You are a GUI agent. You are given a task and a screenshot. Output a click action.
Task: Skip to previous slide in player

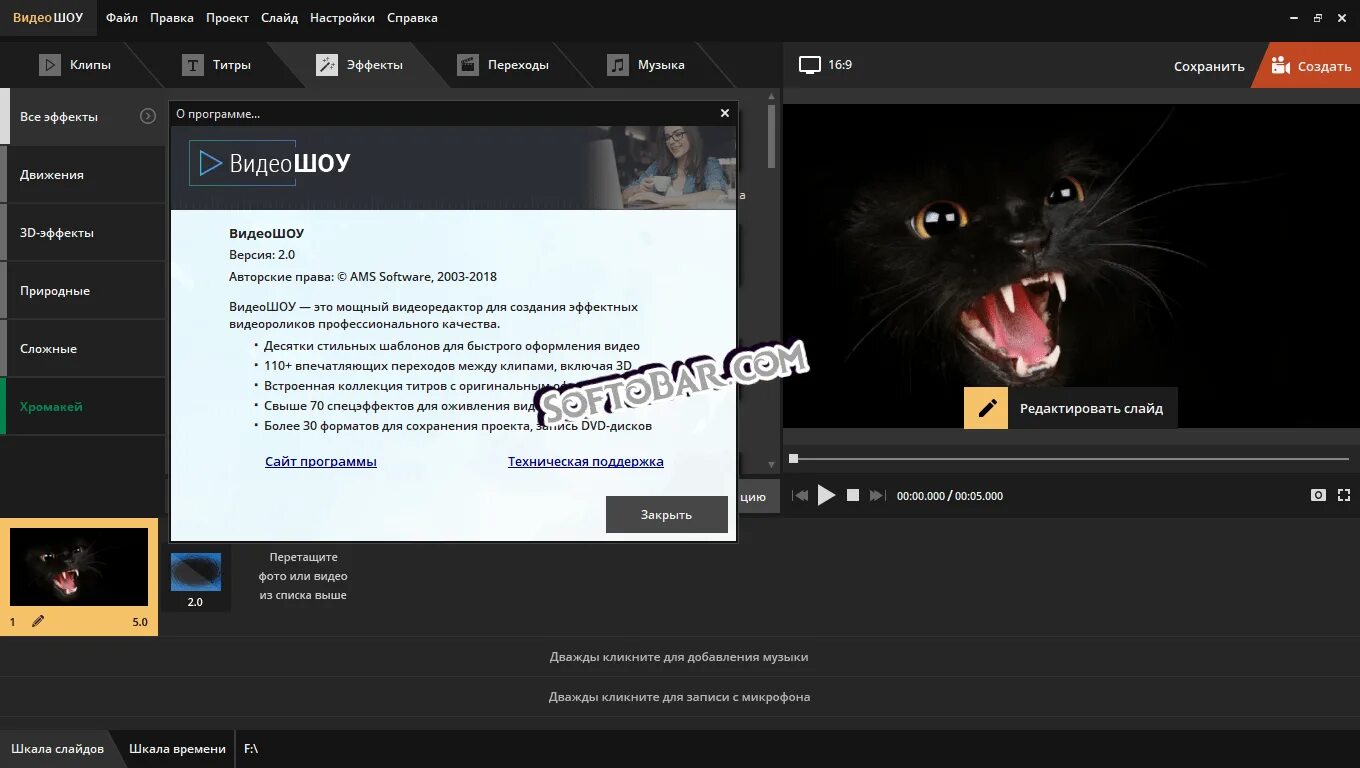tap(800, 495)
